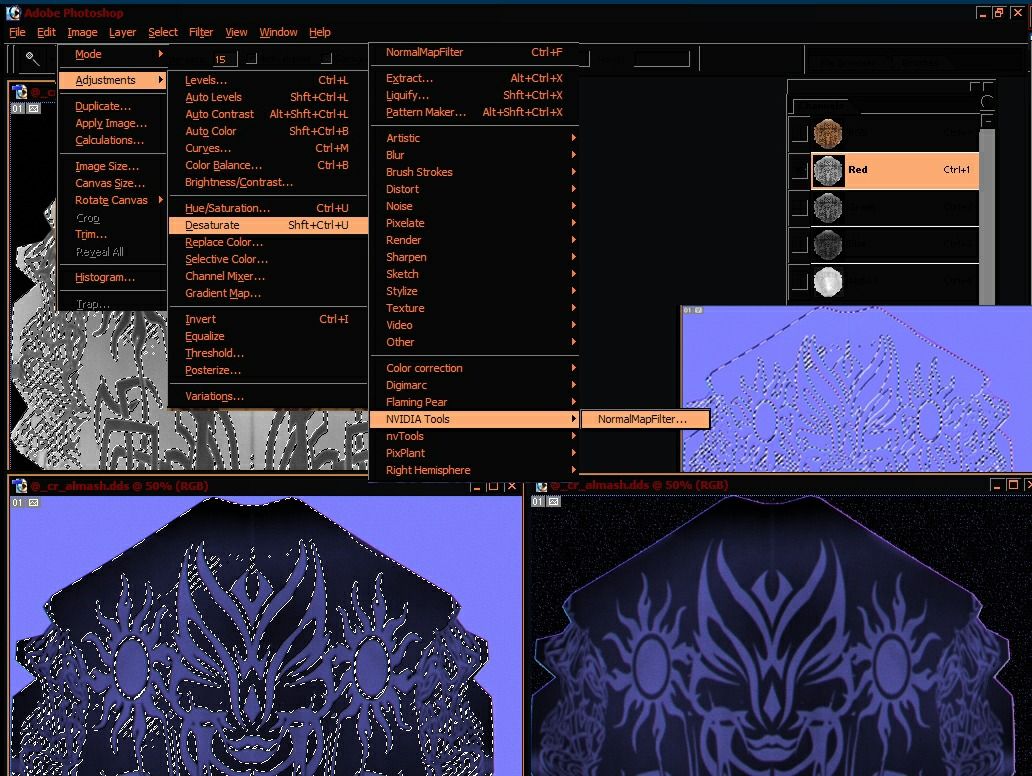Expand the Distort filter submenu
Image resolution: width=1032 pixels, height=776 pixels.
(x=474, y=189)
